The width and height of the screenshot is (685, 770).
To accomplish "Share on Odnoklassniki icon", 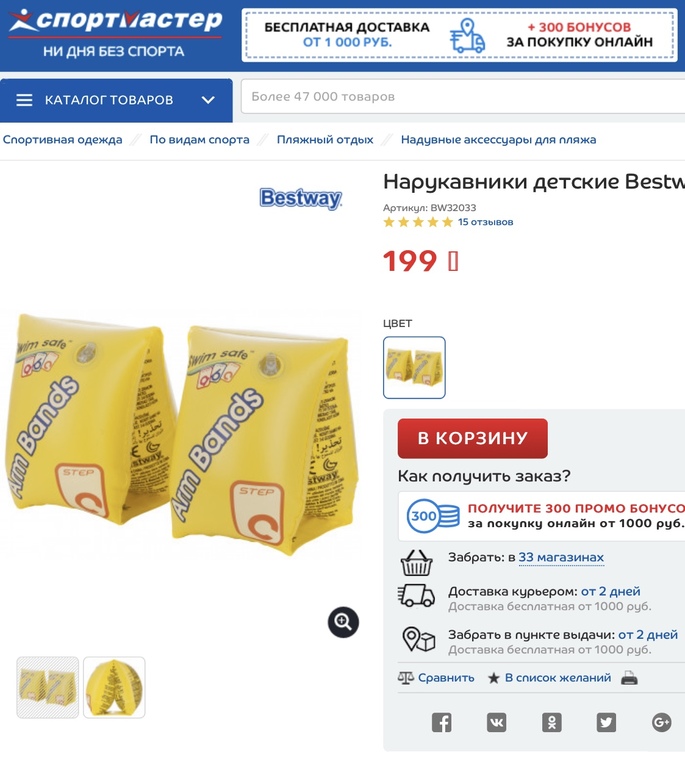I will [x=551, y=722].
